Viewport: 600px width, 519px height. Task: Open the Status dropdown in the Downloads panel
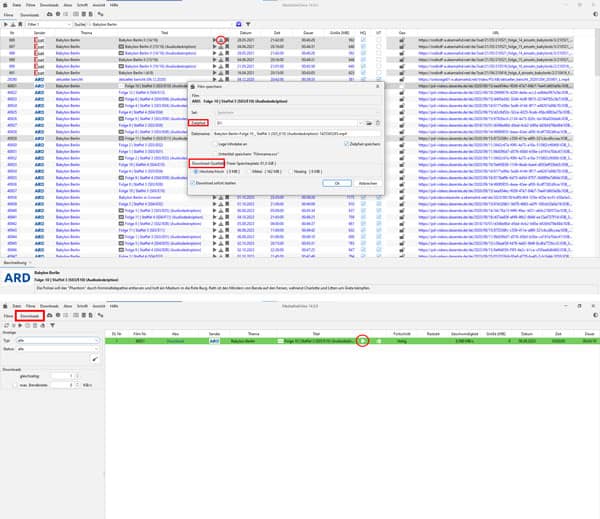pyautogui.click(x=57, y=349)
